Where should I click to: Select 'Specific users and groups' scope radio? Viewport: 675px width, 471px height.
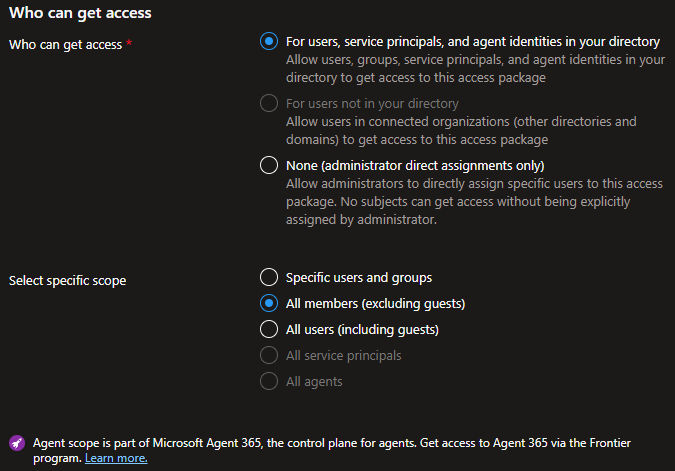pyautogui.click(x=269, y=277)
